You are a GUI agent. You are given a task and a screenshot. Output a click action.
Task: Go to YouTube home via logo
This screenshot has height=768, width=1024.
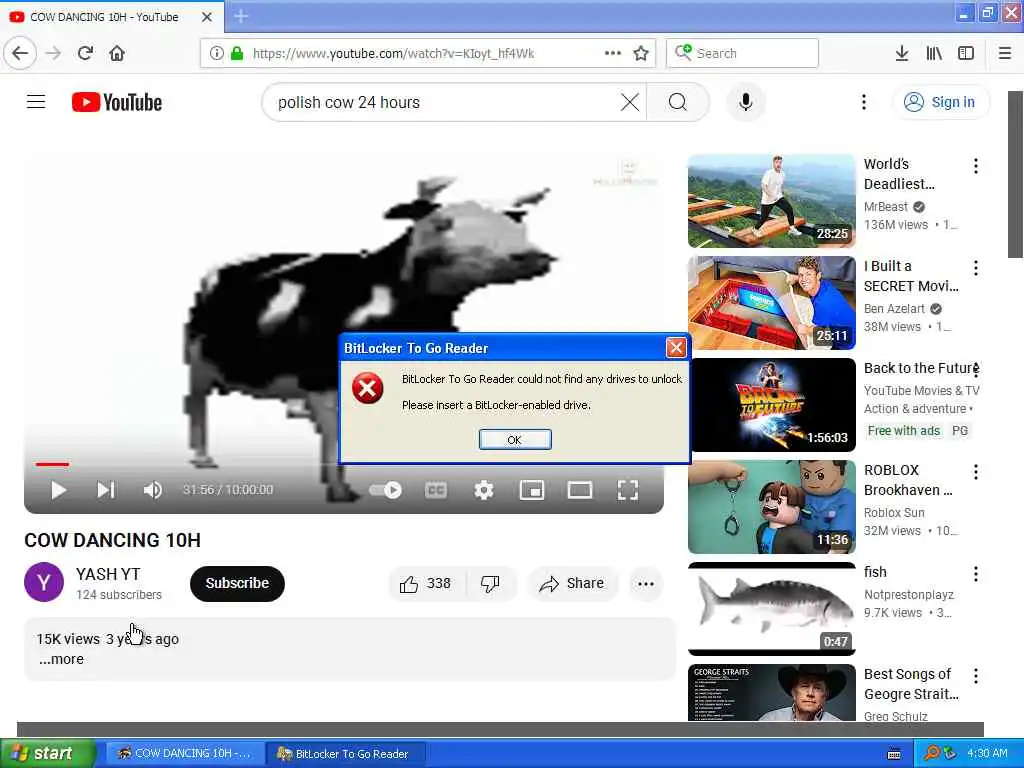tap(117, 103)
